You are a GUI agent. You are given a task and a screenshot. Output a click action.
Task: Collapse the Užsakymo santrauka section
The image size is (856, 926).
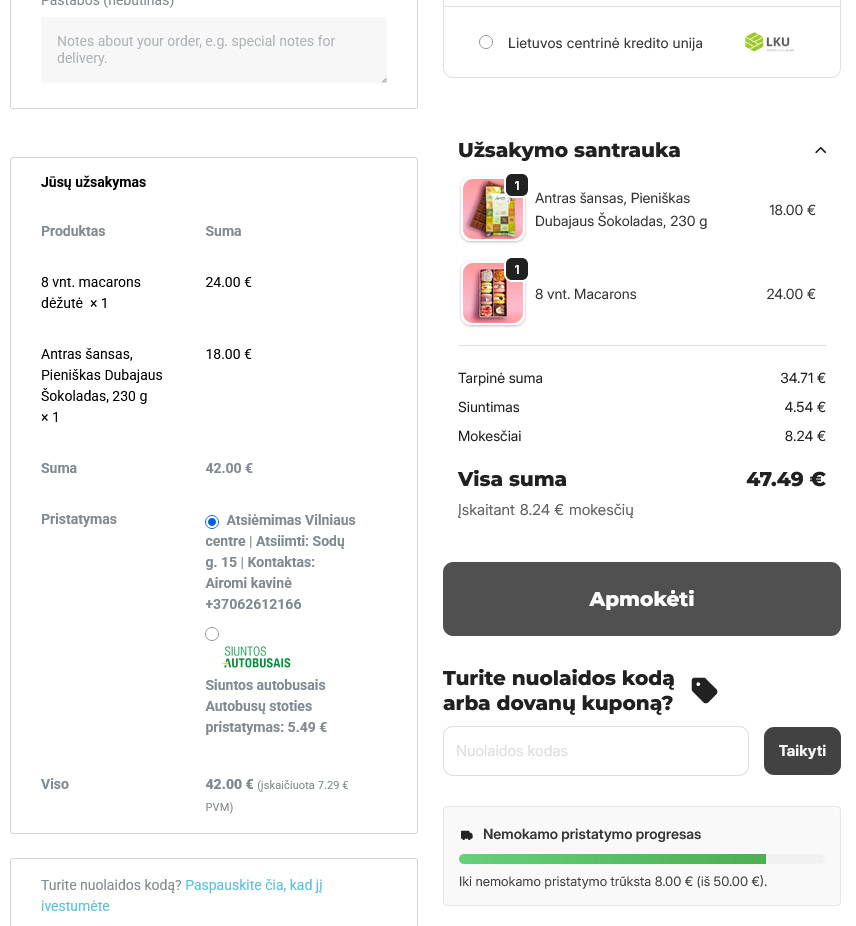pos(821,150)
